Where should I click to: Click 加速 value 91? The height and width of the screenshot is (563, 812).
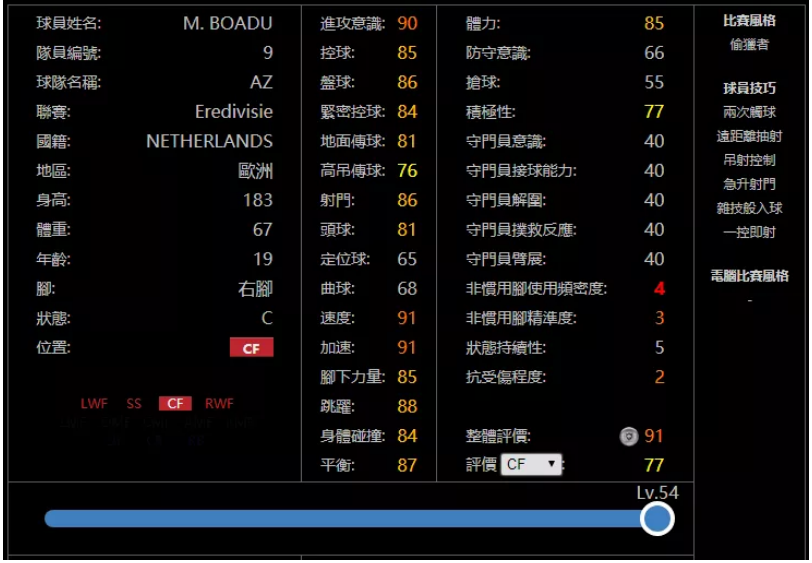[407, 348]
